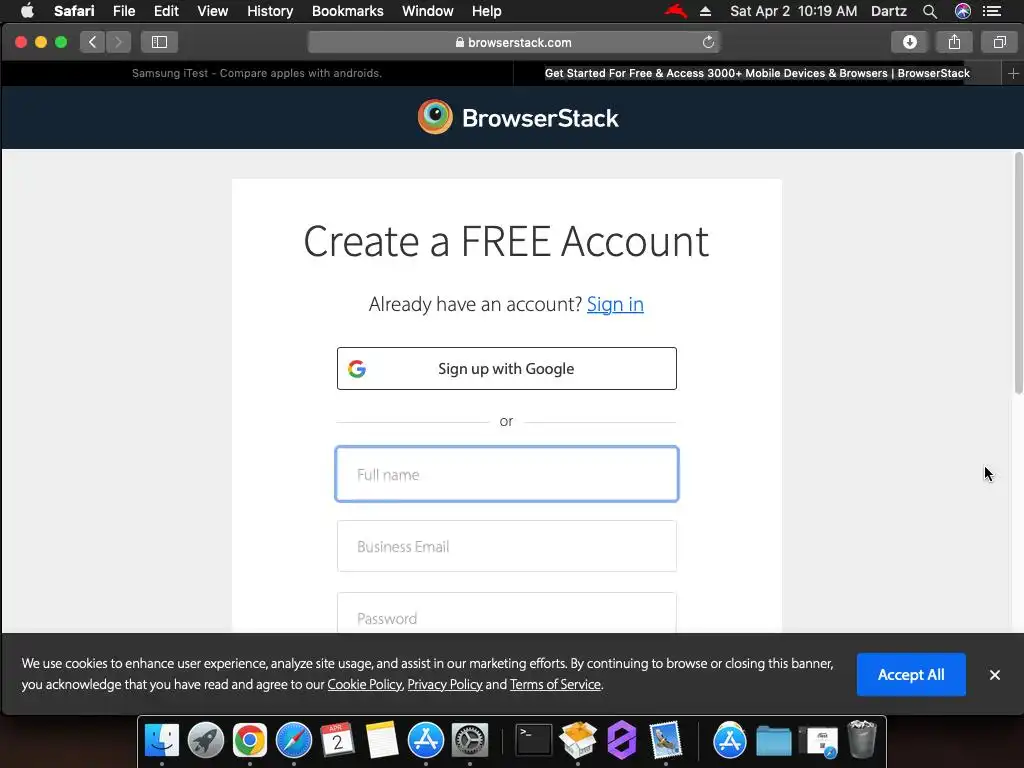The height and width of the screenshot is (768, 1024).
Task: Click the page vertical scrollbar
Action: pos(1018,273)
